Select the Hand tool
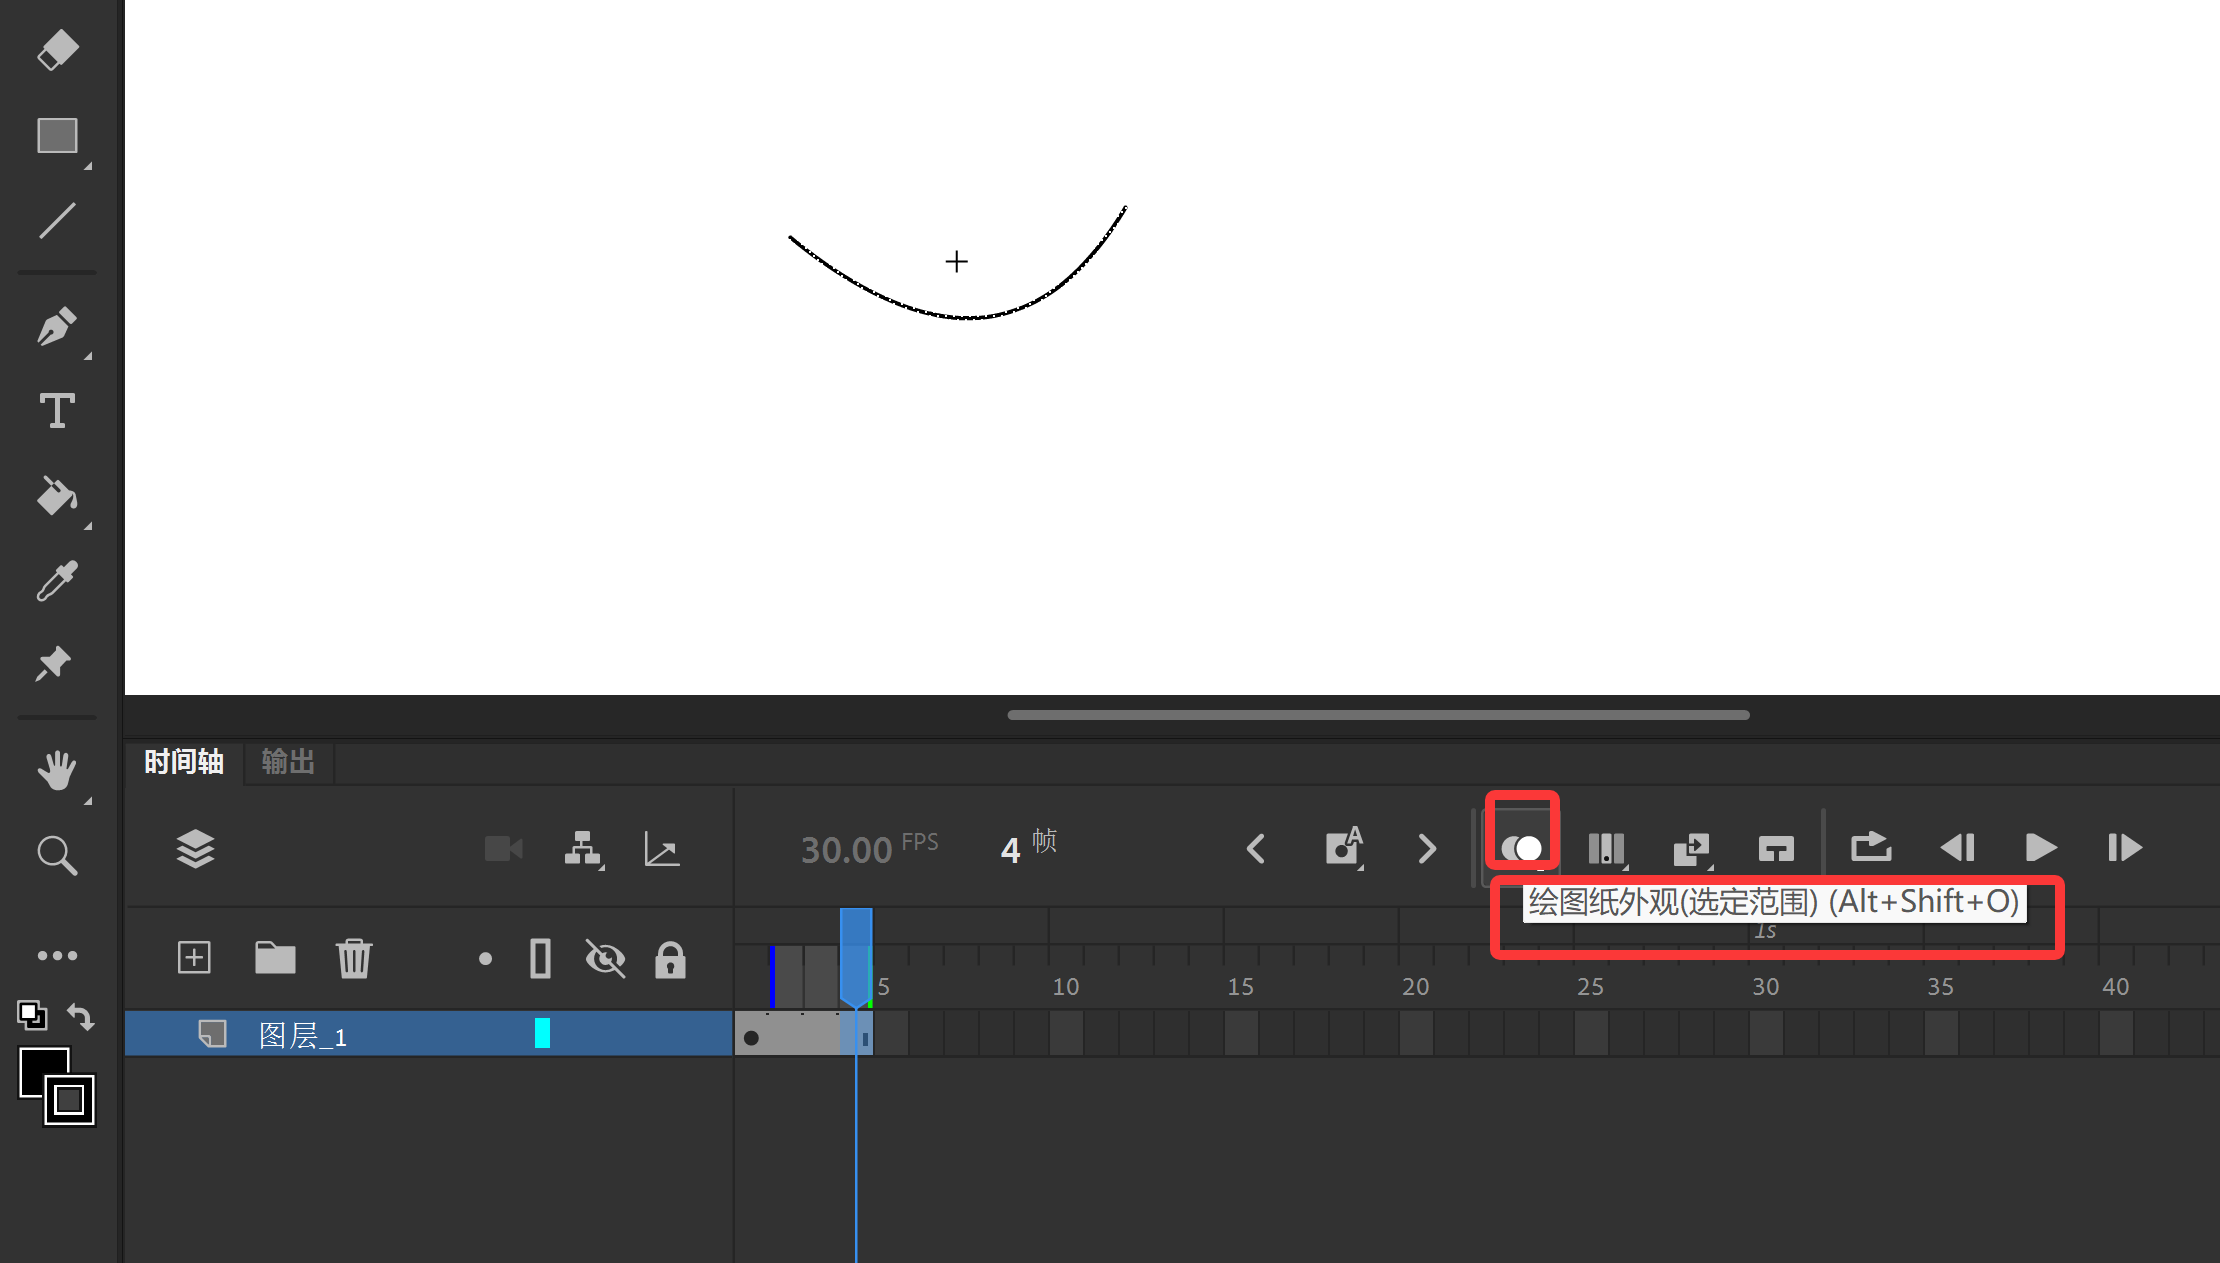Screen dimensions: 2220x1263 57,770
